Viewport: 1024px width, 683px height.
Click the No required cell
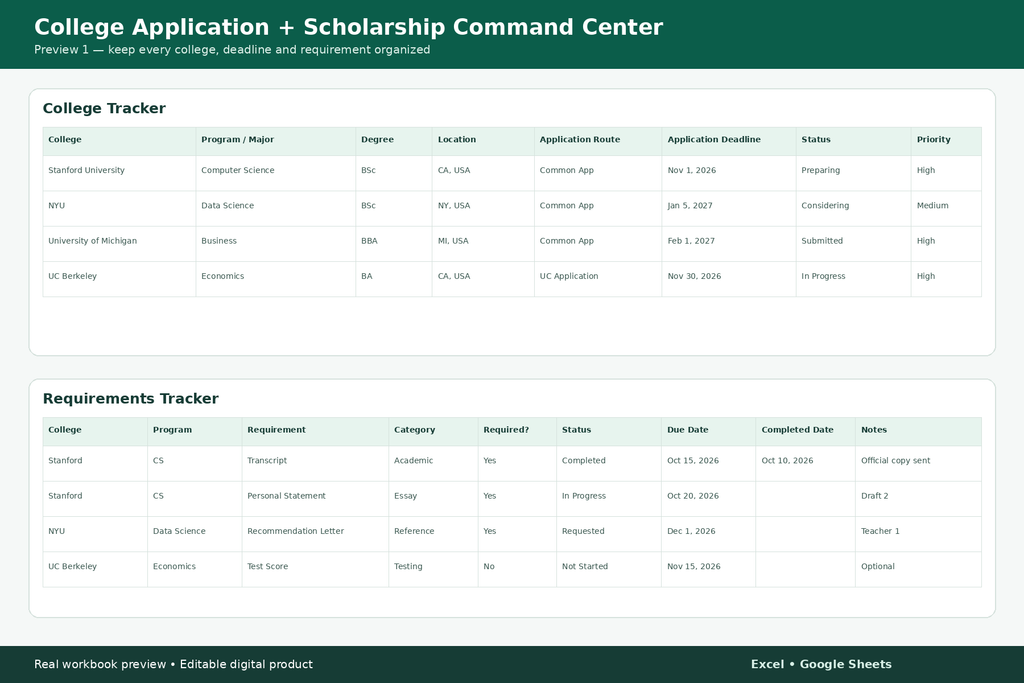pyautogui.click(x=517, y=569)
